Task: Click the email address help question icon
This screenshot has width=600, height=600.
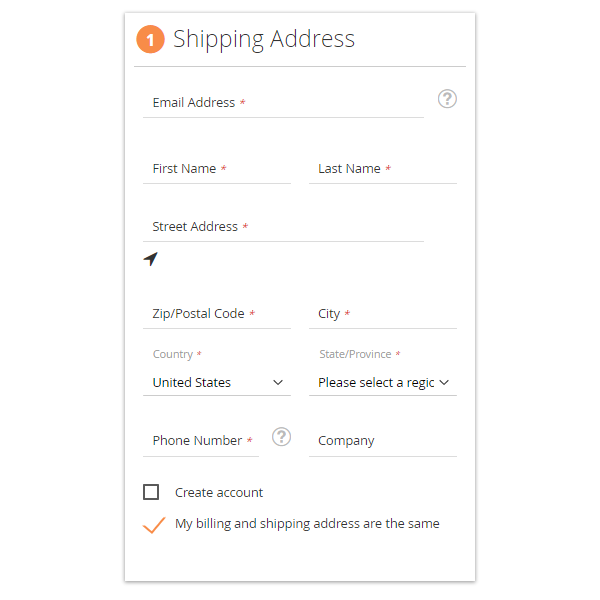Action: point(447,99)
